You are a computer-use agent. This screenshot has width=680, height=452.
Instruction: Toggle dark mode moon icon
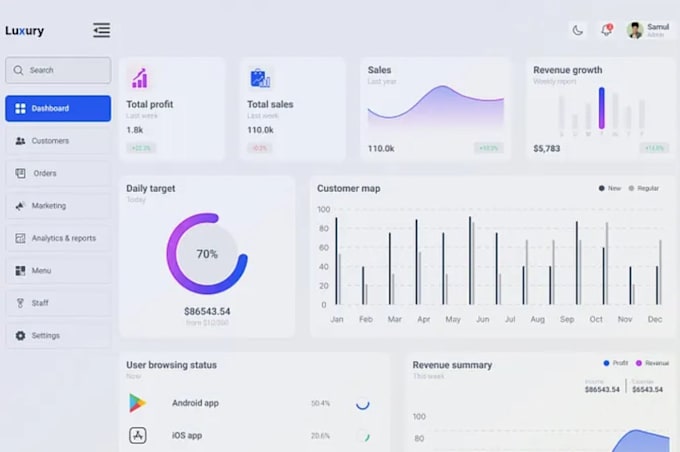[577, 30]
